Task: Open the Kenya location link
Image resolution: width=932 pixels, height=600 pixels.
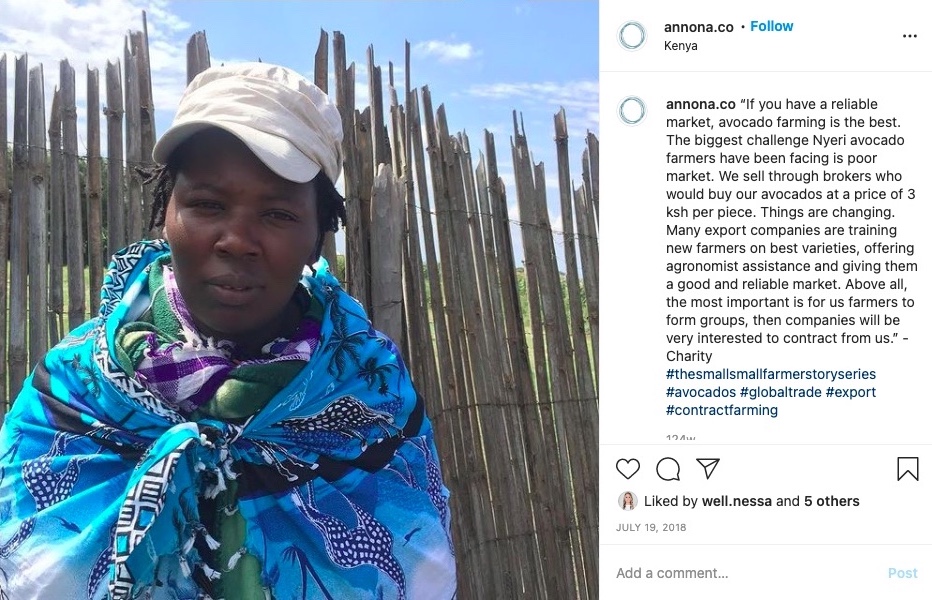Action: (681, 46)
